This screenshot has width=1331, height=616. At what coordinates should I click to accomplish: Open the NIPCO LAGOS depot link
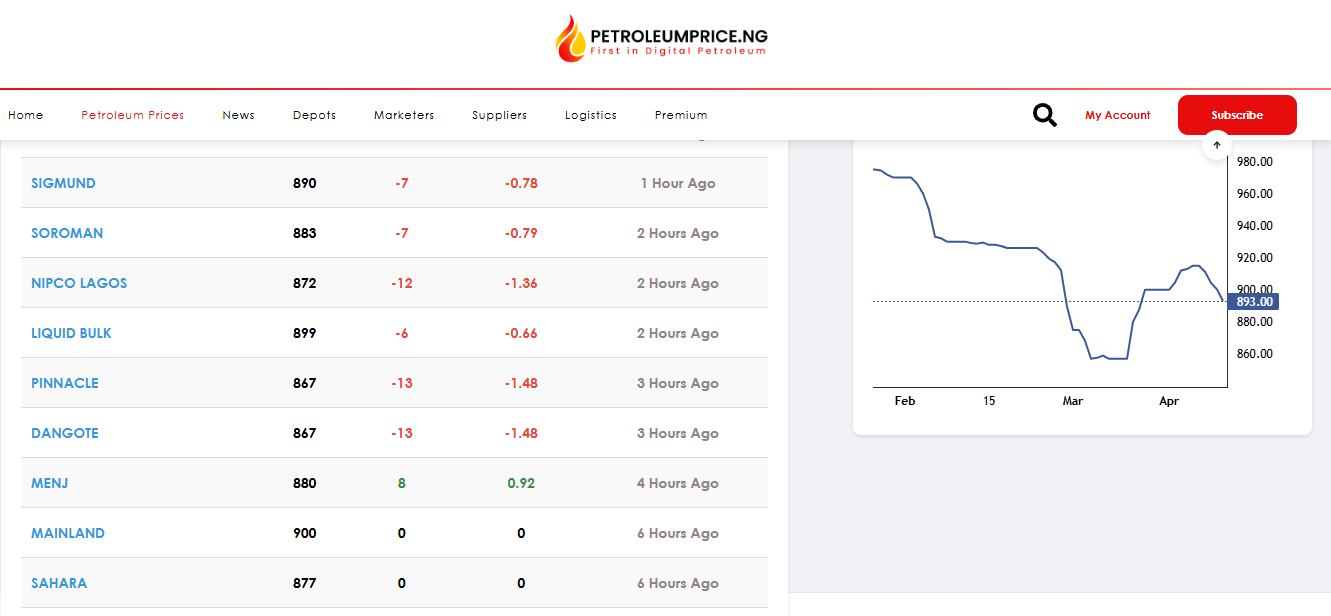click(x=79, y=283)
